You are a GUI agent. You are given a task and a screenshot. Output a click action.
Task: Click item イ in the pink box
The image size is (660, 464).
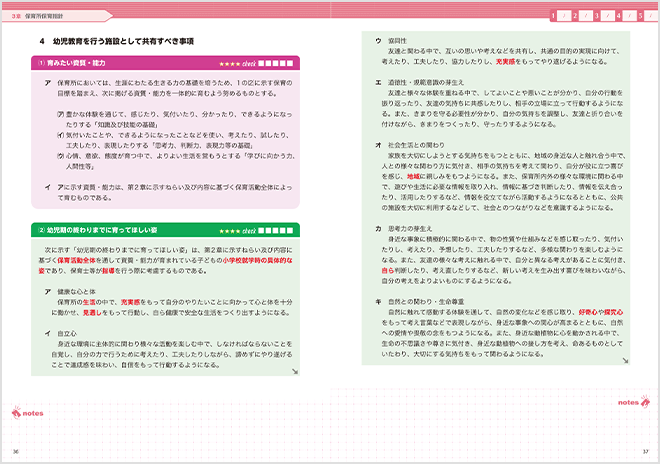[x=168, y=192]
